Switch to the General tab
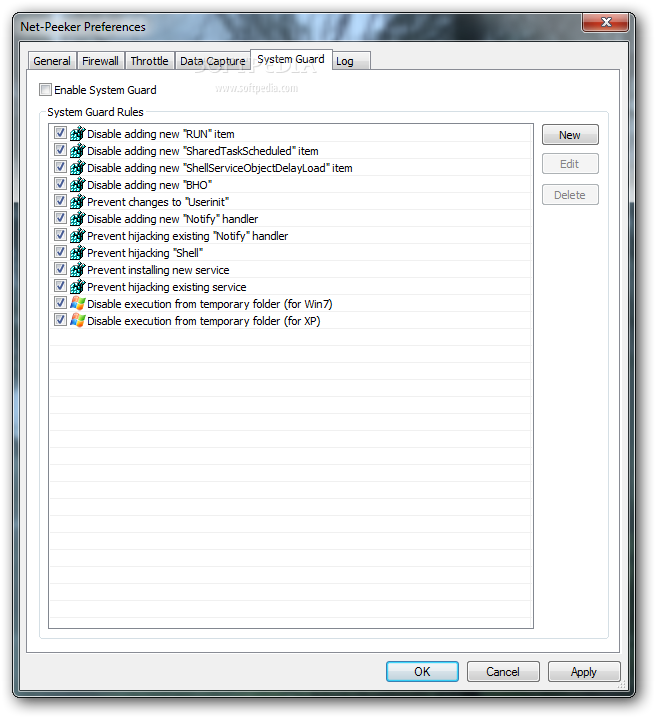 click(52, 61)
